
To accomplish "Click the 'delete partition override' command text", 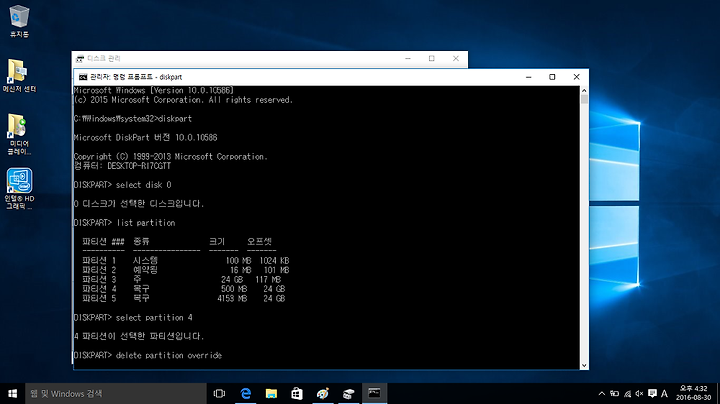I will tap(169, 355).
